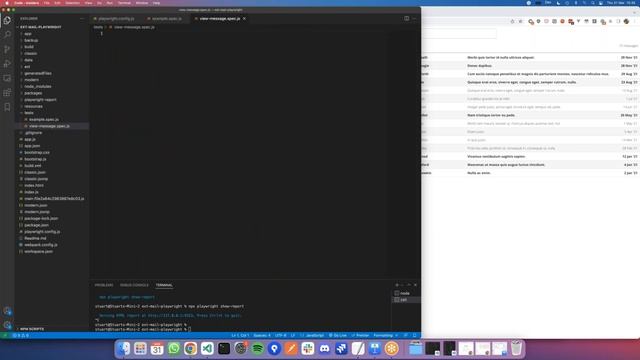Open example.spec.js in tests folder
The image size is (640, 360).
point(44,120)
